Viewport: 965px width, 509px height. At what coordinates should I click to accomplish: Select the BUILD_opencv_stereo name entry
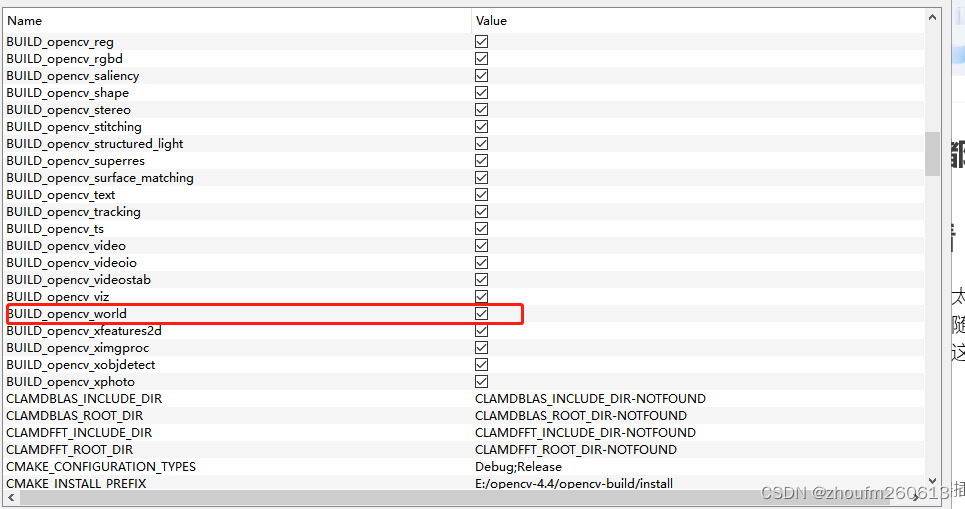pyautogui.click(x=68, y=110)
